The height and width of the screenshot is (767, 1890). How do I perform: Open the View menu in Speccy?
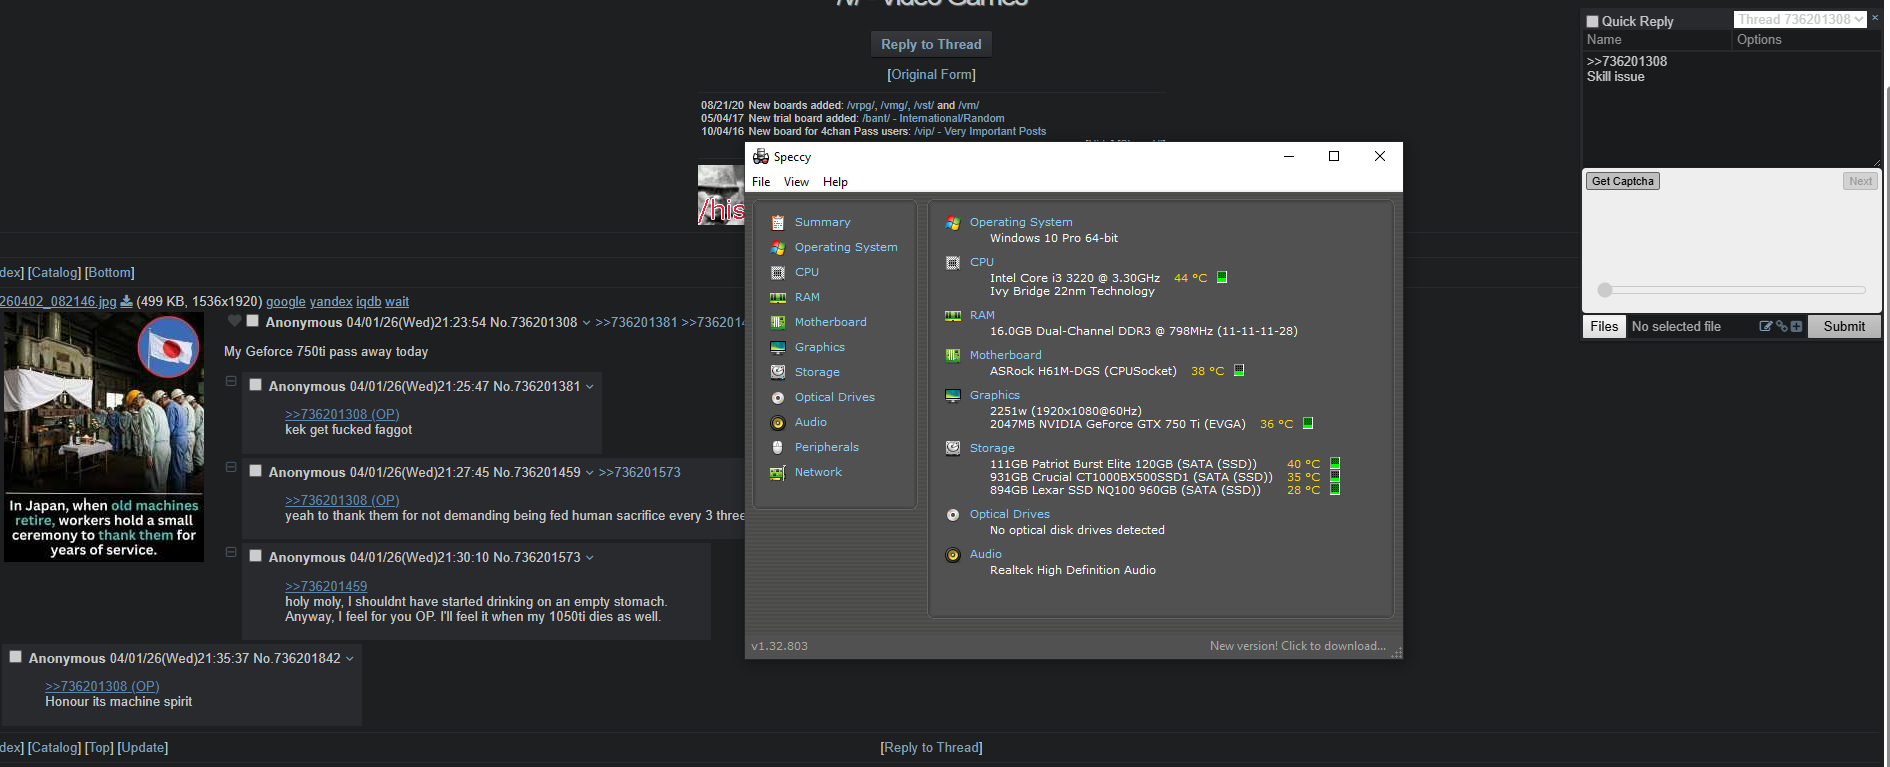pyautogui.click(x=796, y=182)
